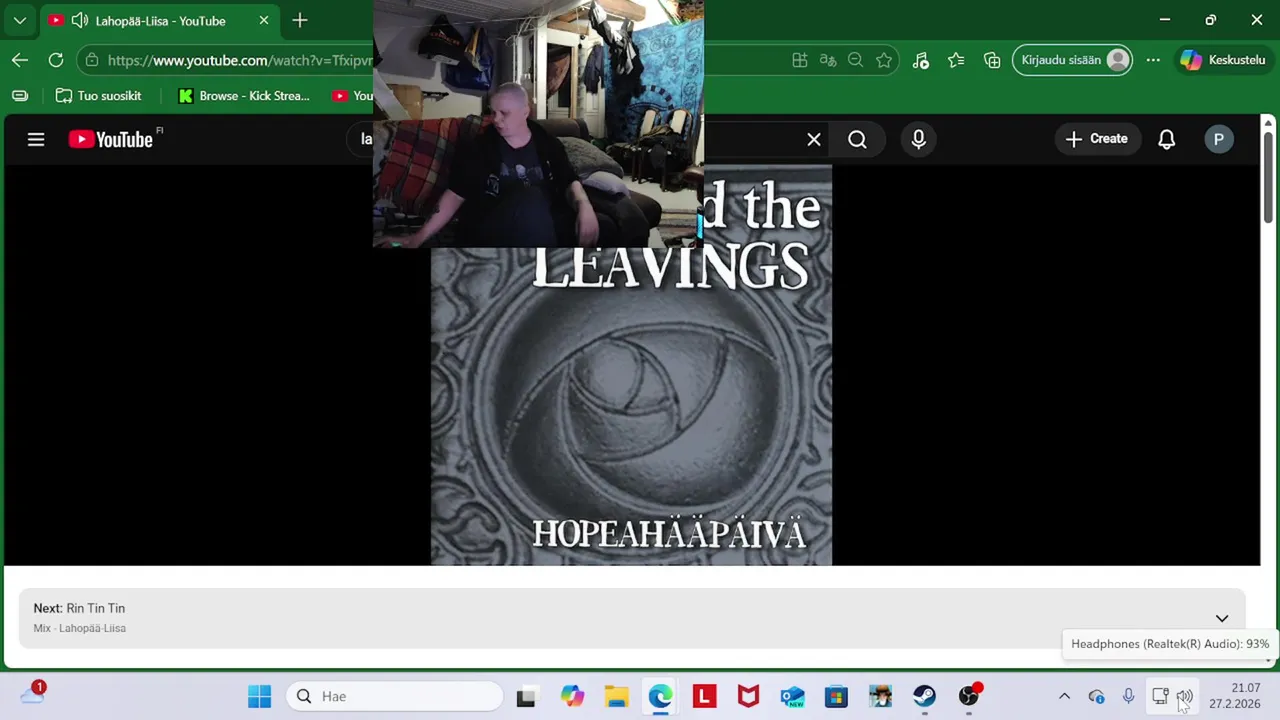Open the weather widget on taskbar
Viewport: 1280px width, 720px height.
point(32,695)
